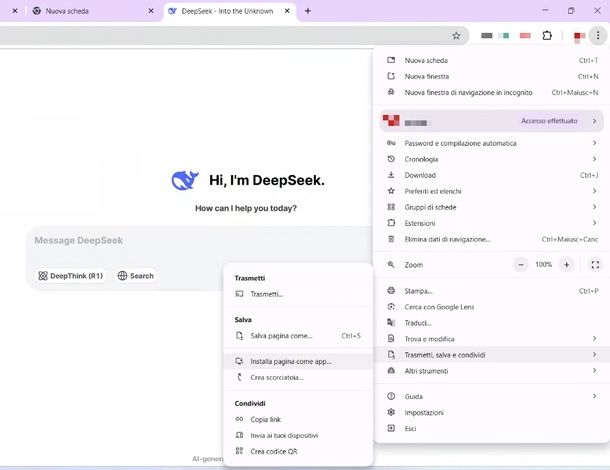
Task: Toggle the Search web option
Action: tap(136, 276)
